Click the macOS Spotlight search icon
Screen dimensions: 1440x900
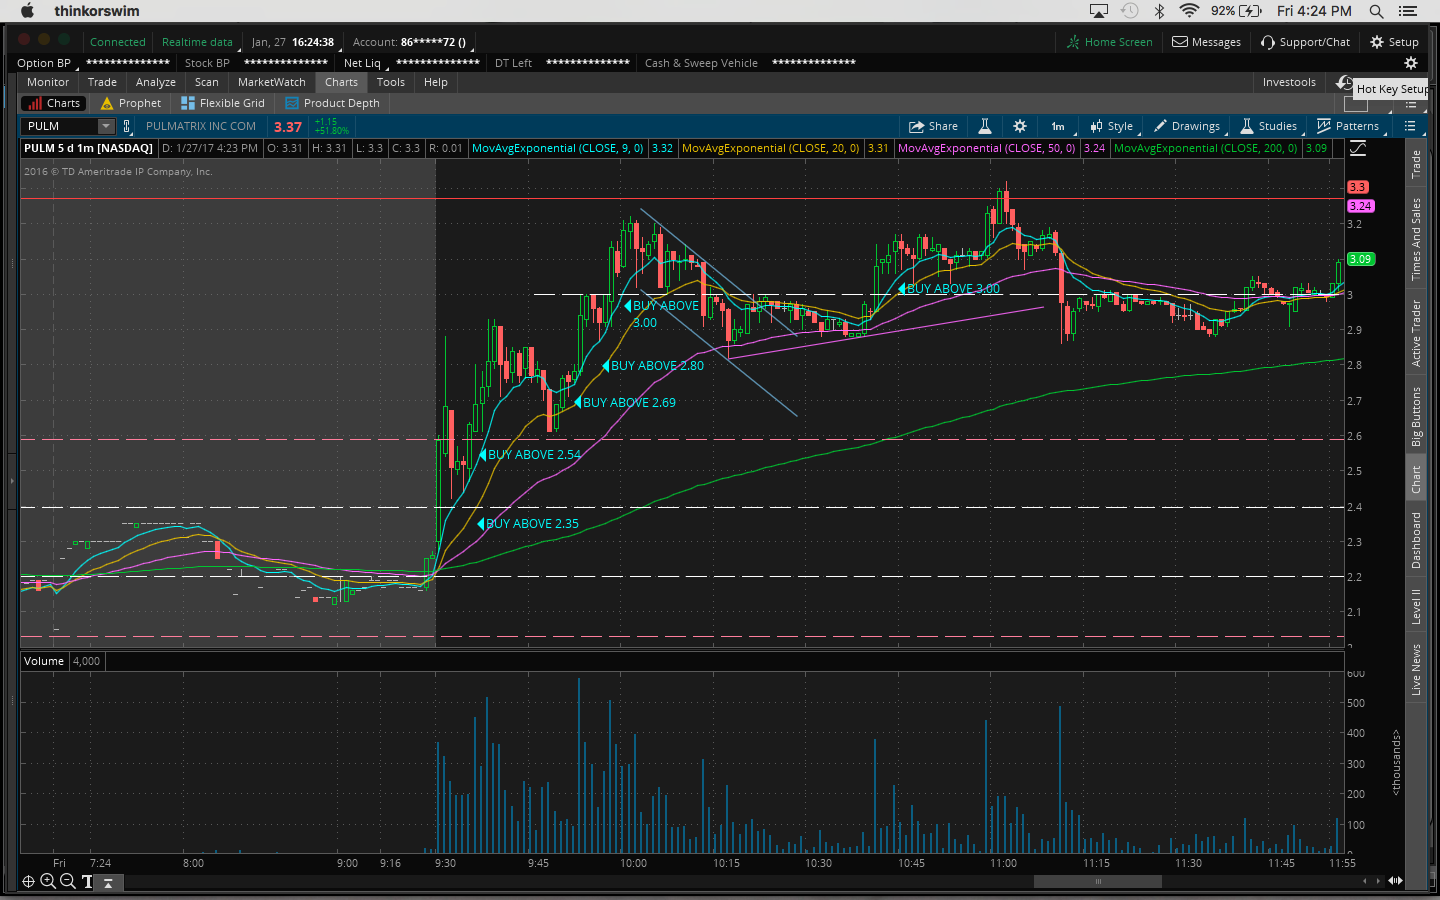1376,11
